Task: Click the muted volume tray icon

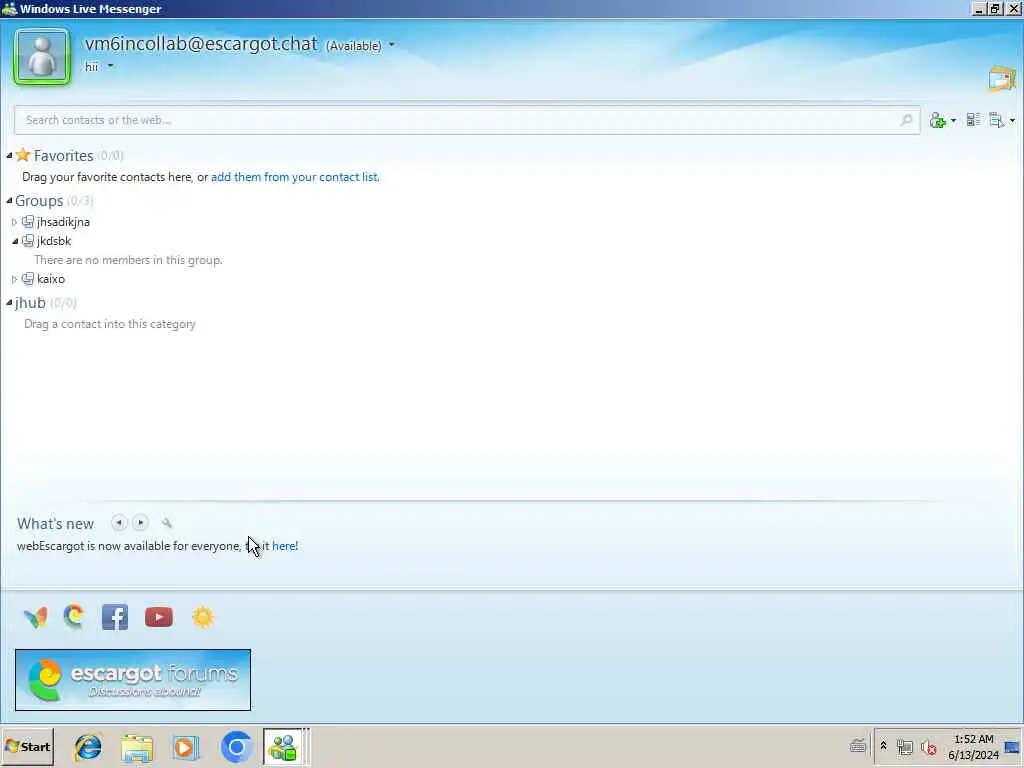Action: 928,747
